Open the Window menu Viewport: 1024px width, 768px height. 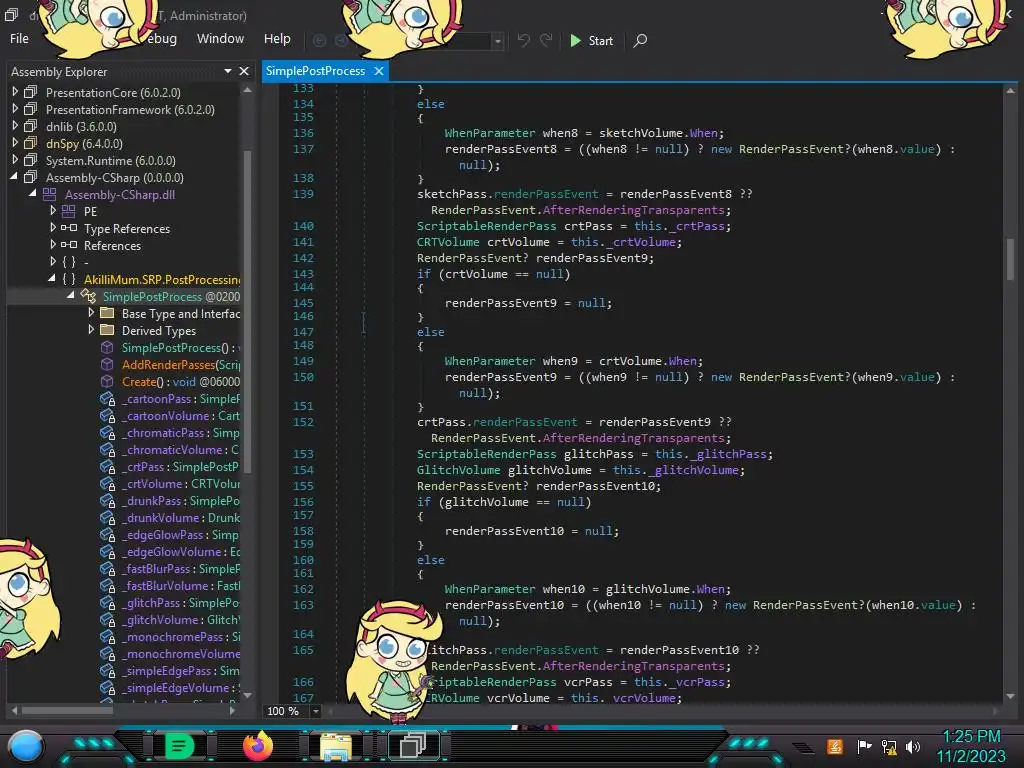(220, 39)
